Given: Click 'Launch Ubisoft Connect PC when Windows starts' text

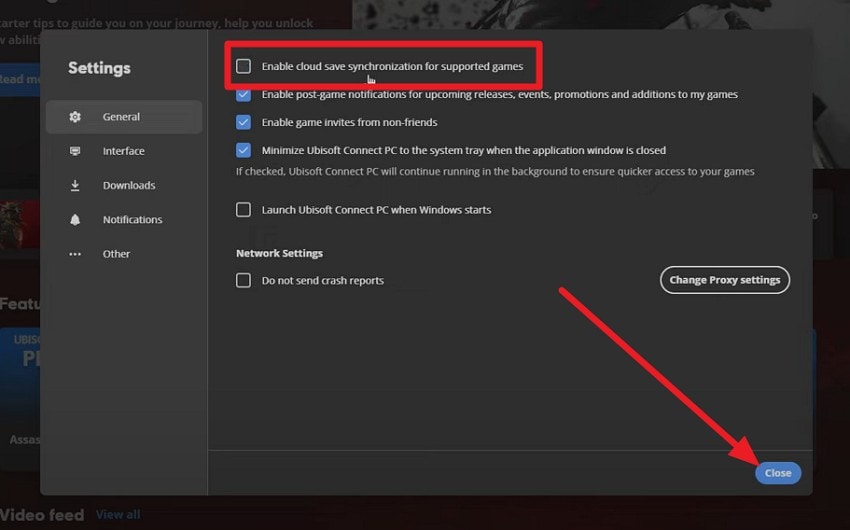Looking at the screenshot, I should point(376,210).
